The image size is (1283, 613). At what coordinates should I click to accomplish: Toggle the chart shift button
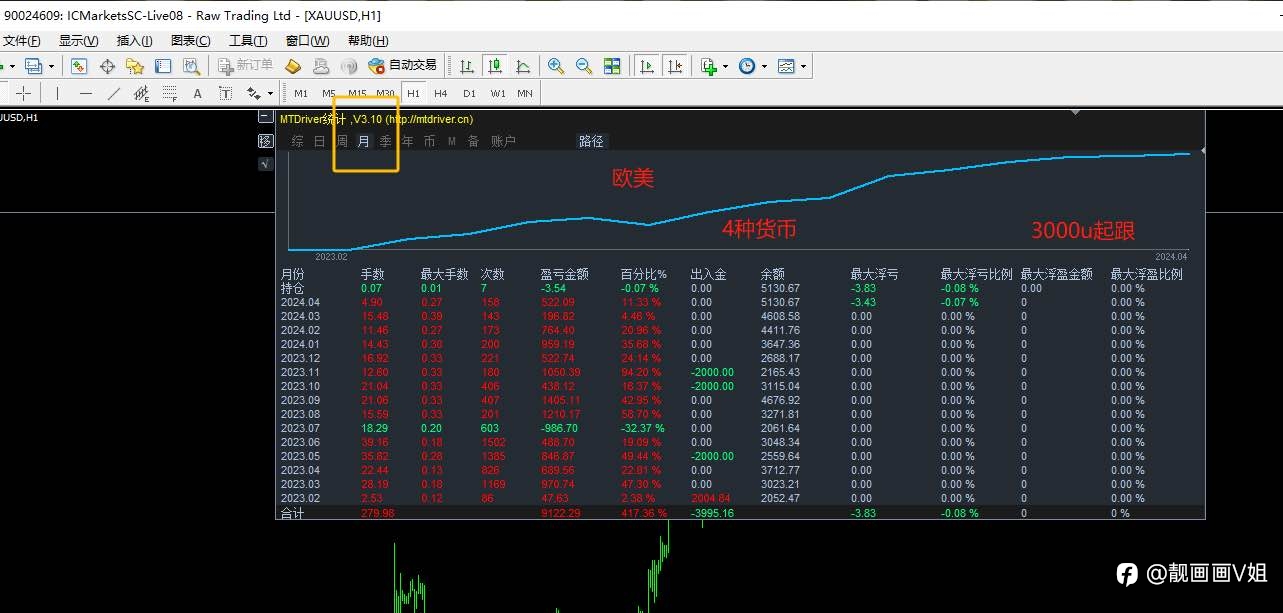click(676, 66)
